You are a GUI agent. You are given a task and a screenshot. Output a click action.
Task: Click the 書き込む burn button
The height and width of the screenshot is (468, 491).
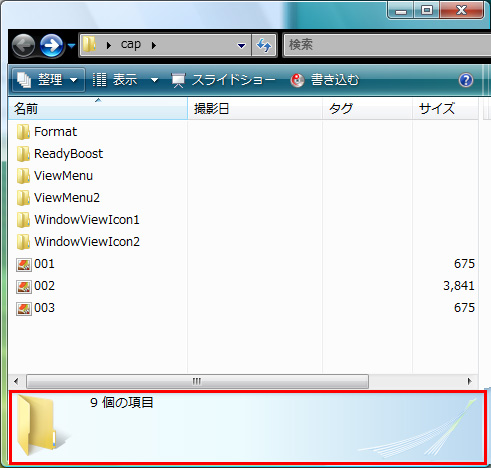(325, 80)
